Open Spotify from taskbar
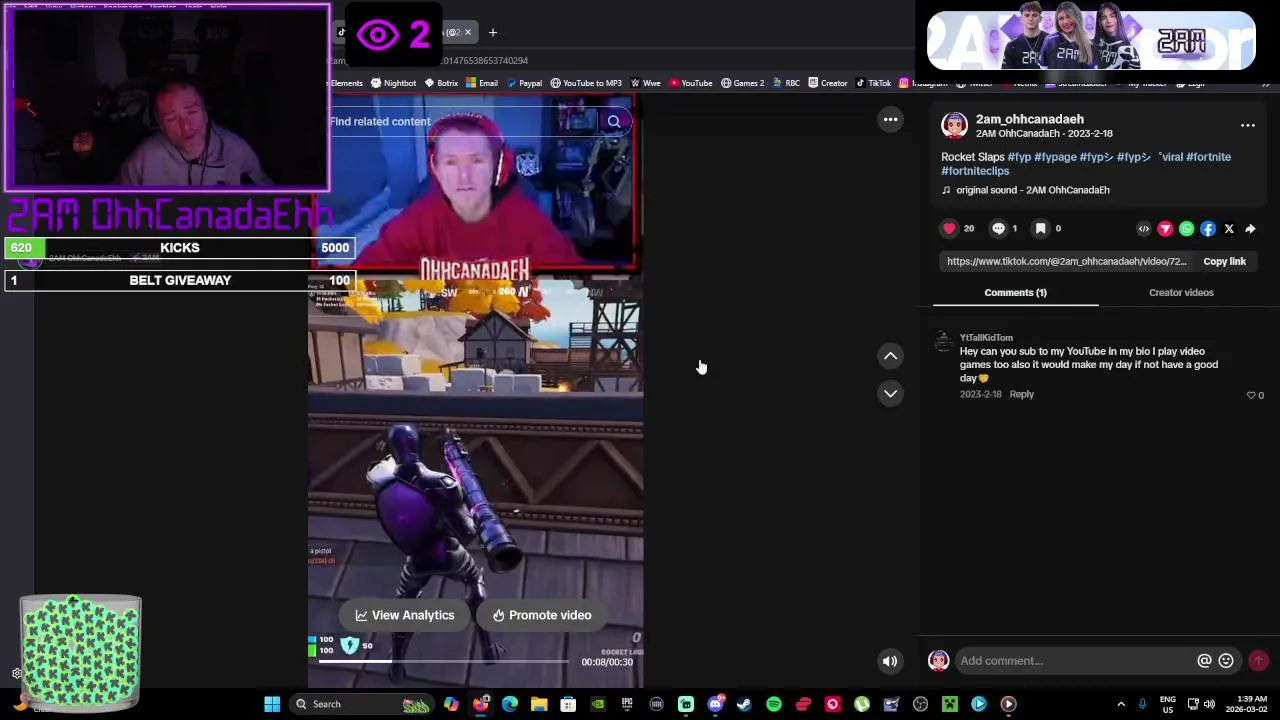 click(774, 704)
